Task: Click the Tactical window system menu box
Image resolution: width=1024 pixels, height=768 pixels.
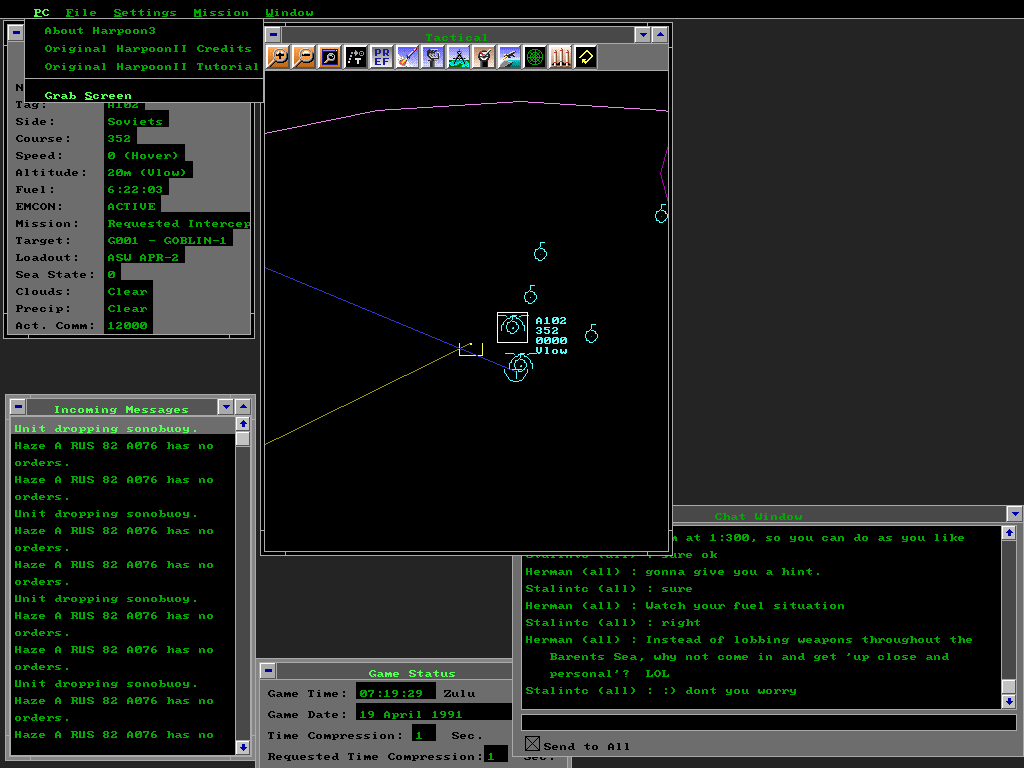Action: (x=274, y=35)
